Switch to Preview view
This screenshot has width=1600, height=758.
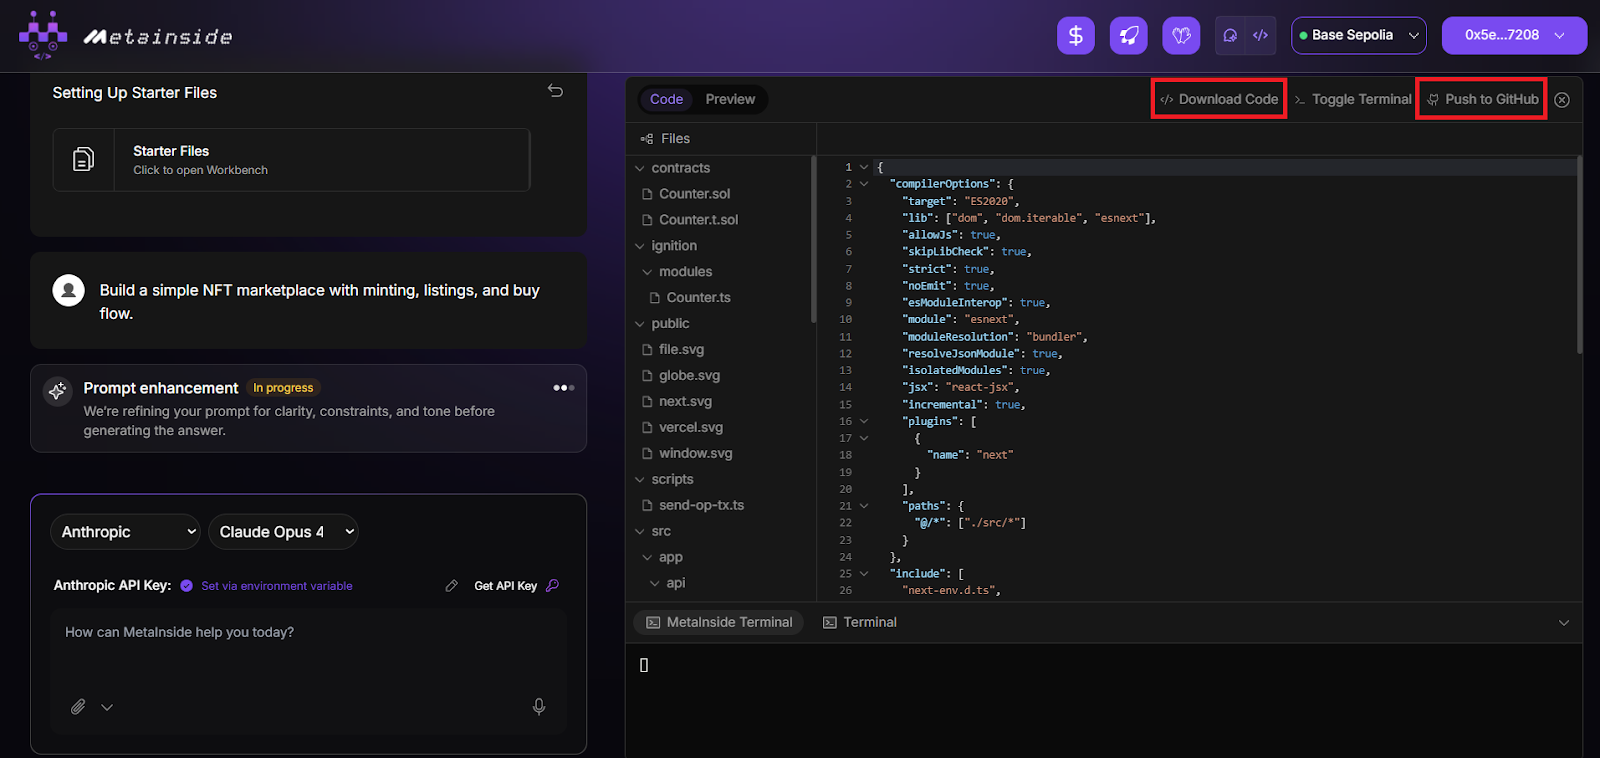[x=730, y=99]
